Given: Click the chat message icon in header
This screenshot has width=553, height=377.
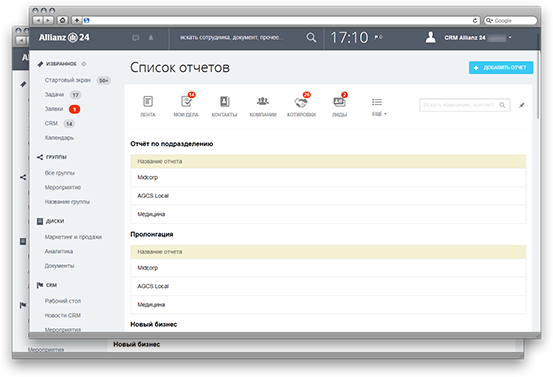Looking at the screenshot, I should [x=135, y=38].
